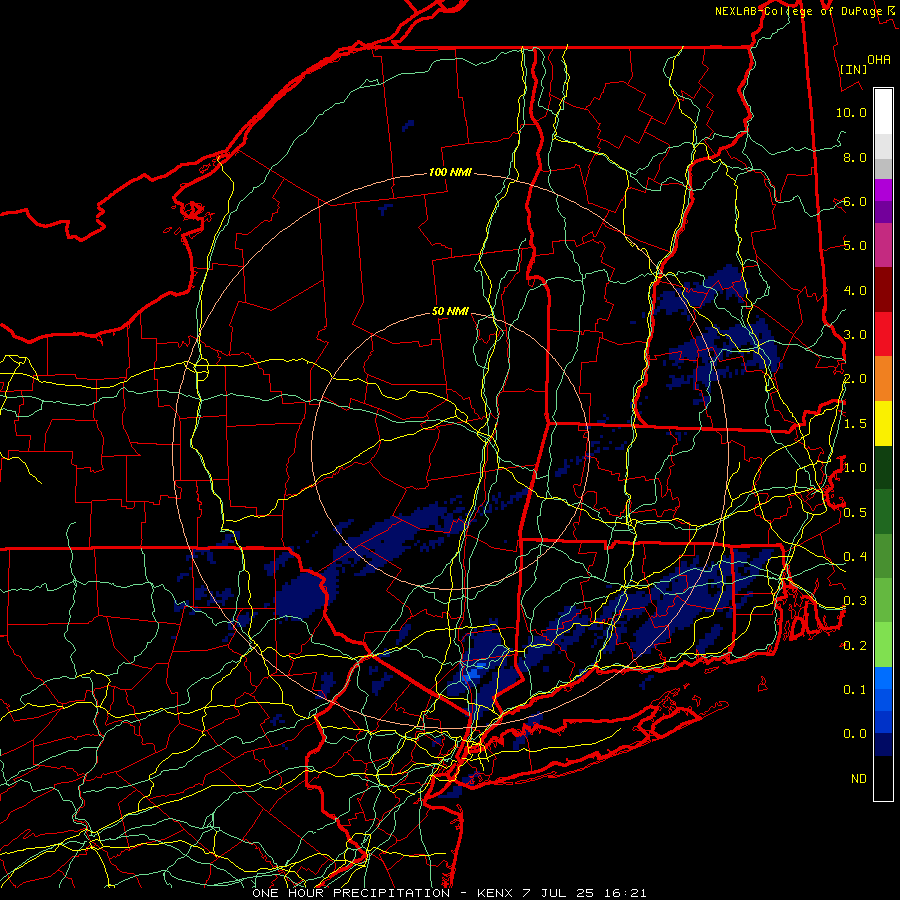Click the "3.0" legend value
900x900 pixels.
click(x=855, y=335)
